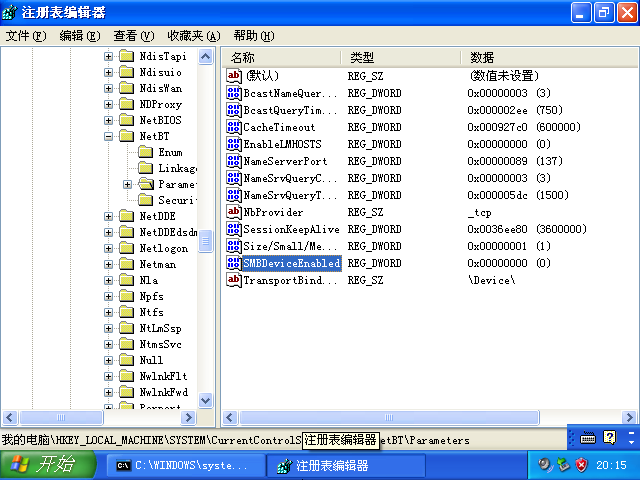This screenshot has height=480, width=640.
Task: Sort values by the 数据 column header
Action: click(549, 58)
